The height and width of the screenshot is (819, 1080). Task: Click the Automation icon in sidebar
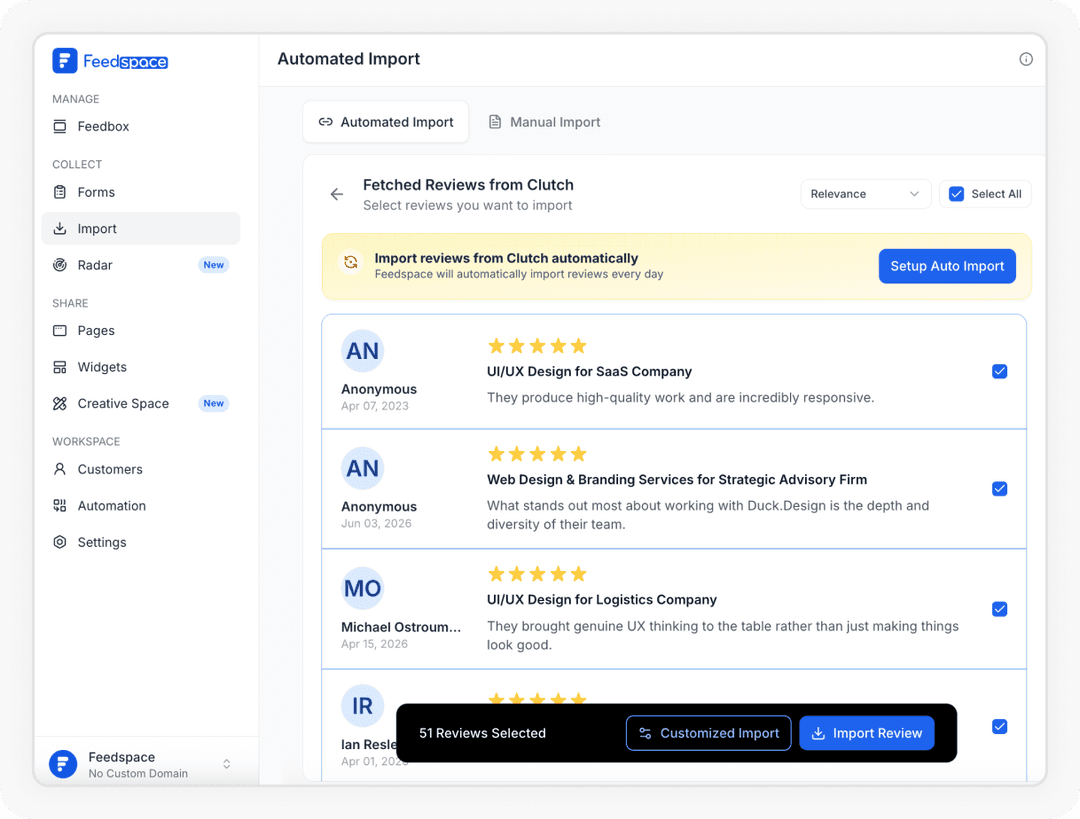pos(60,506)
